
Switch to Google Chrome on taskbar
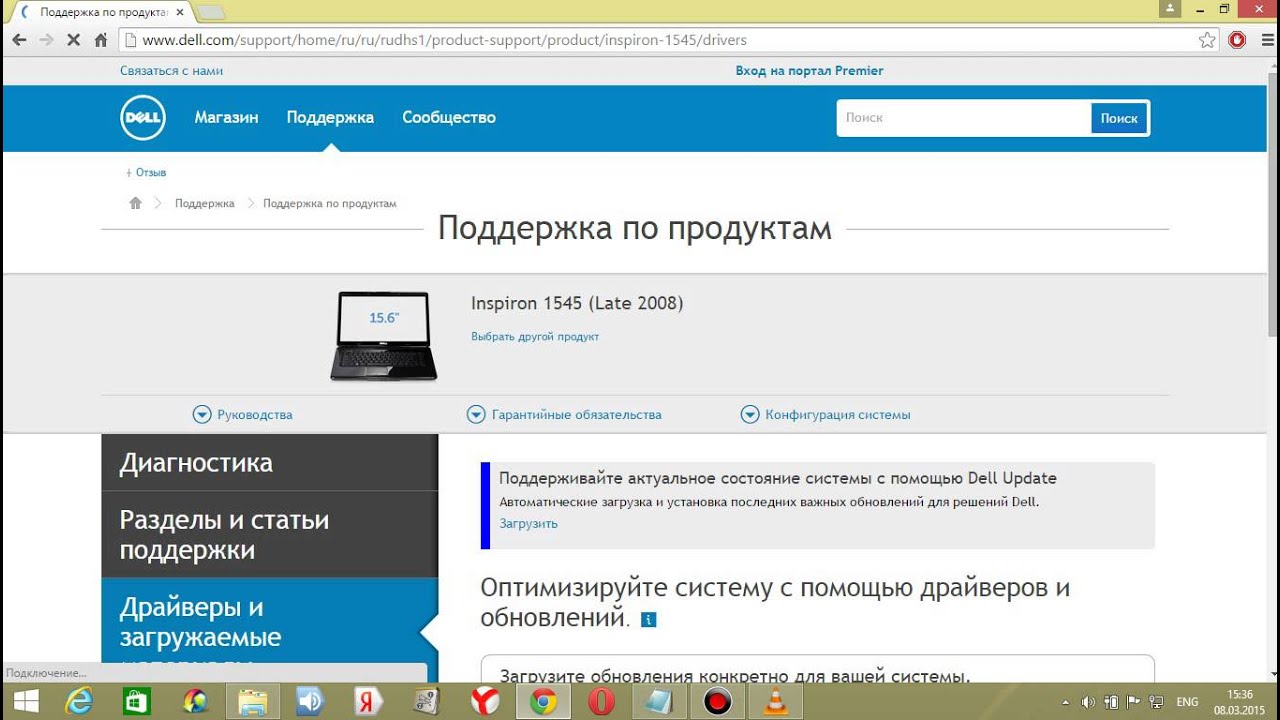[x=543, y=702]
